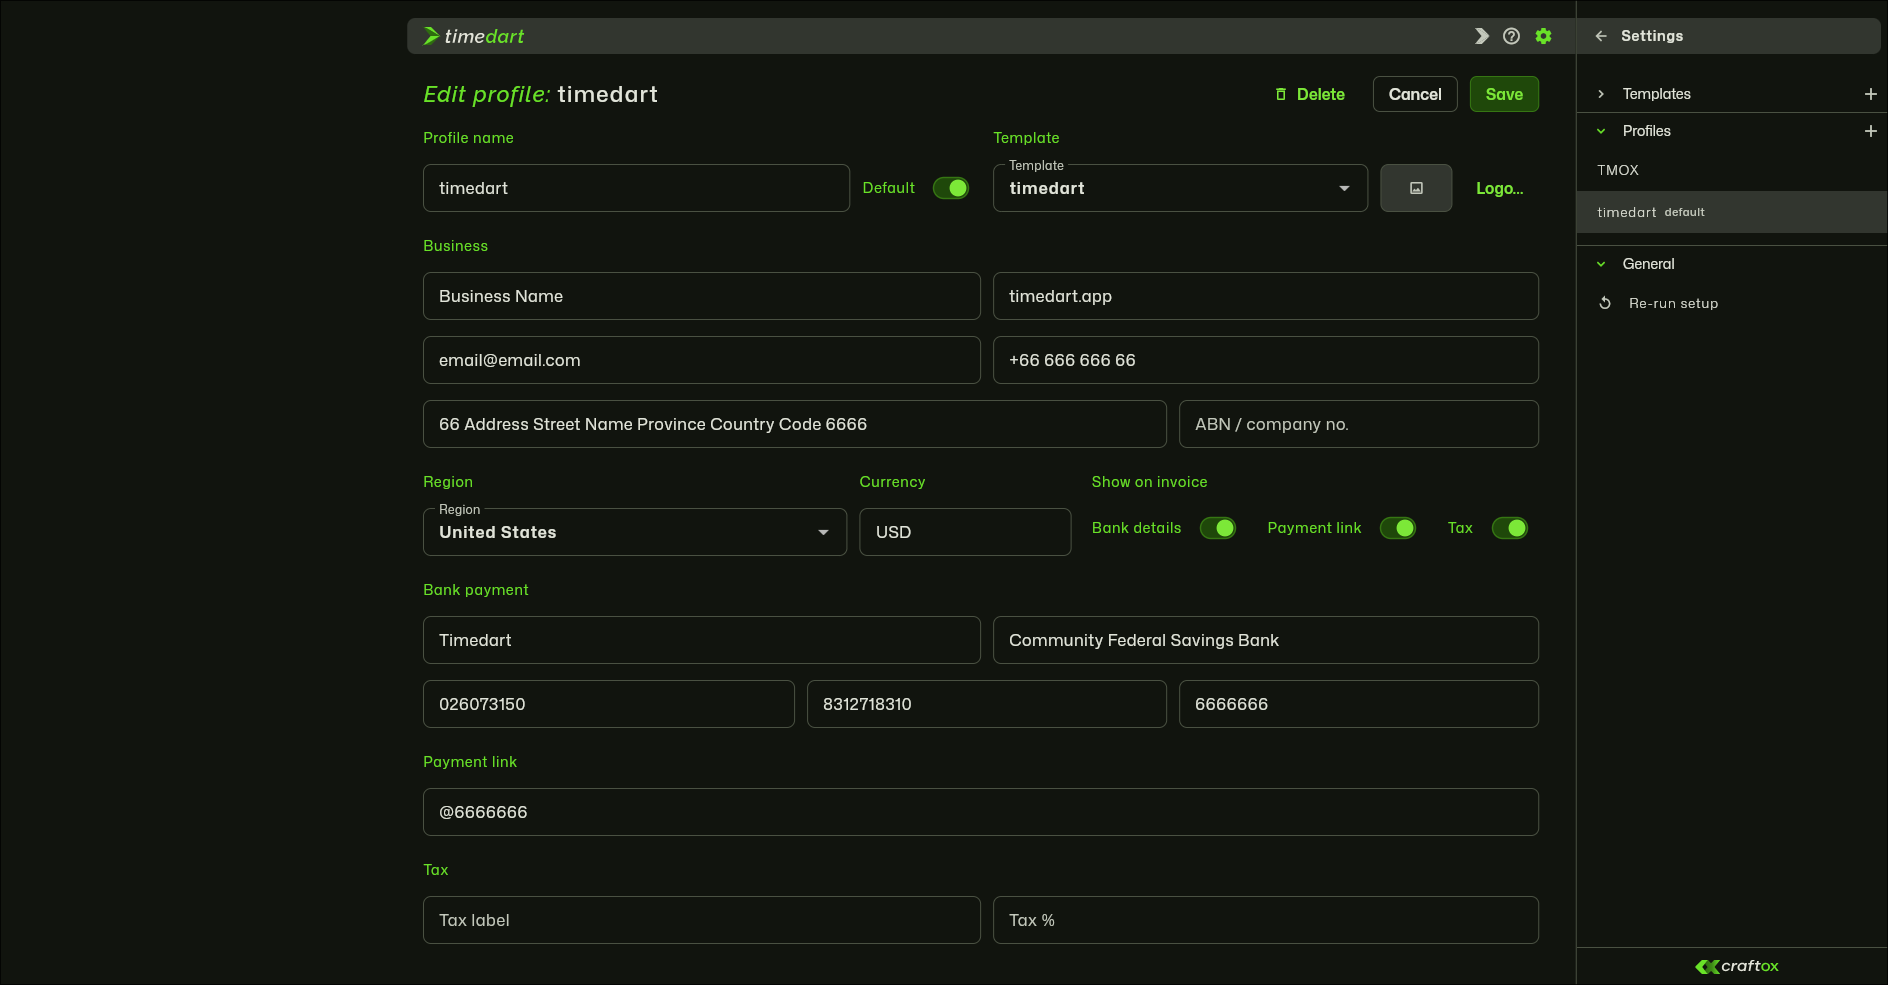The height and width of the screenshot is (985, 1888).
Task: Select the TMOX profile
Action: (x=1732, y=170)
